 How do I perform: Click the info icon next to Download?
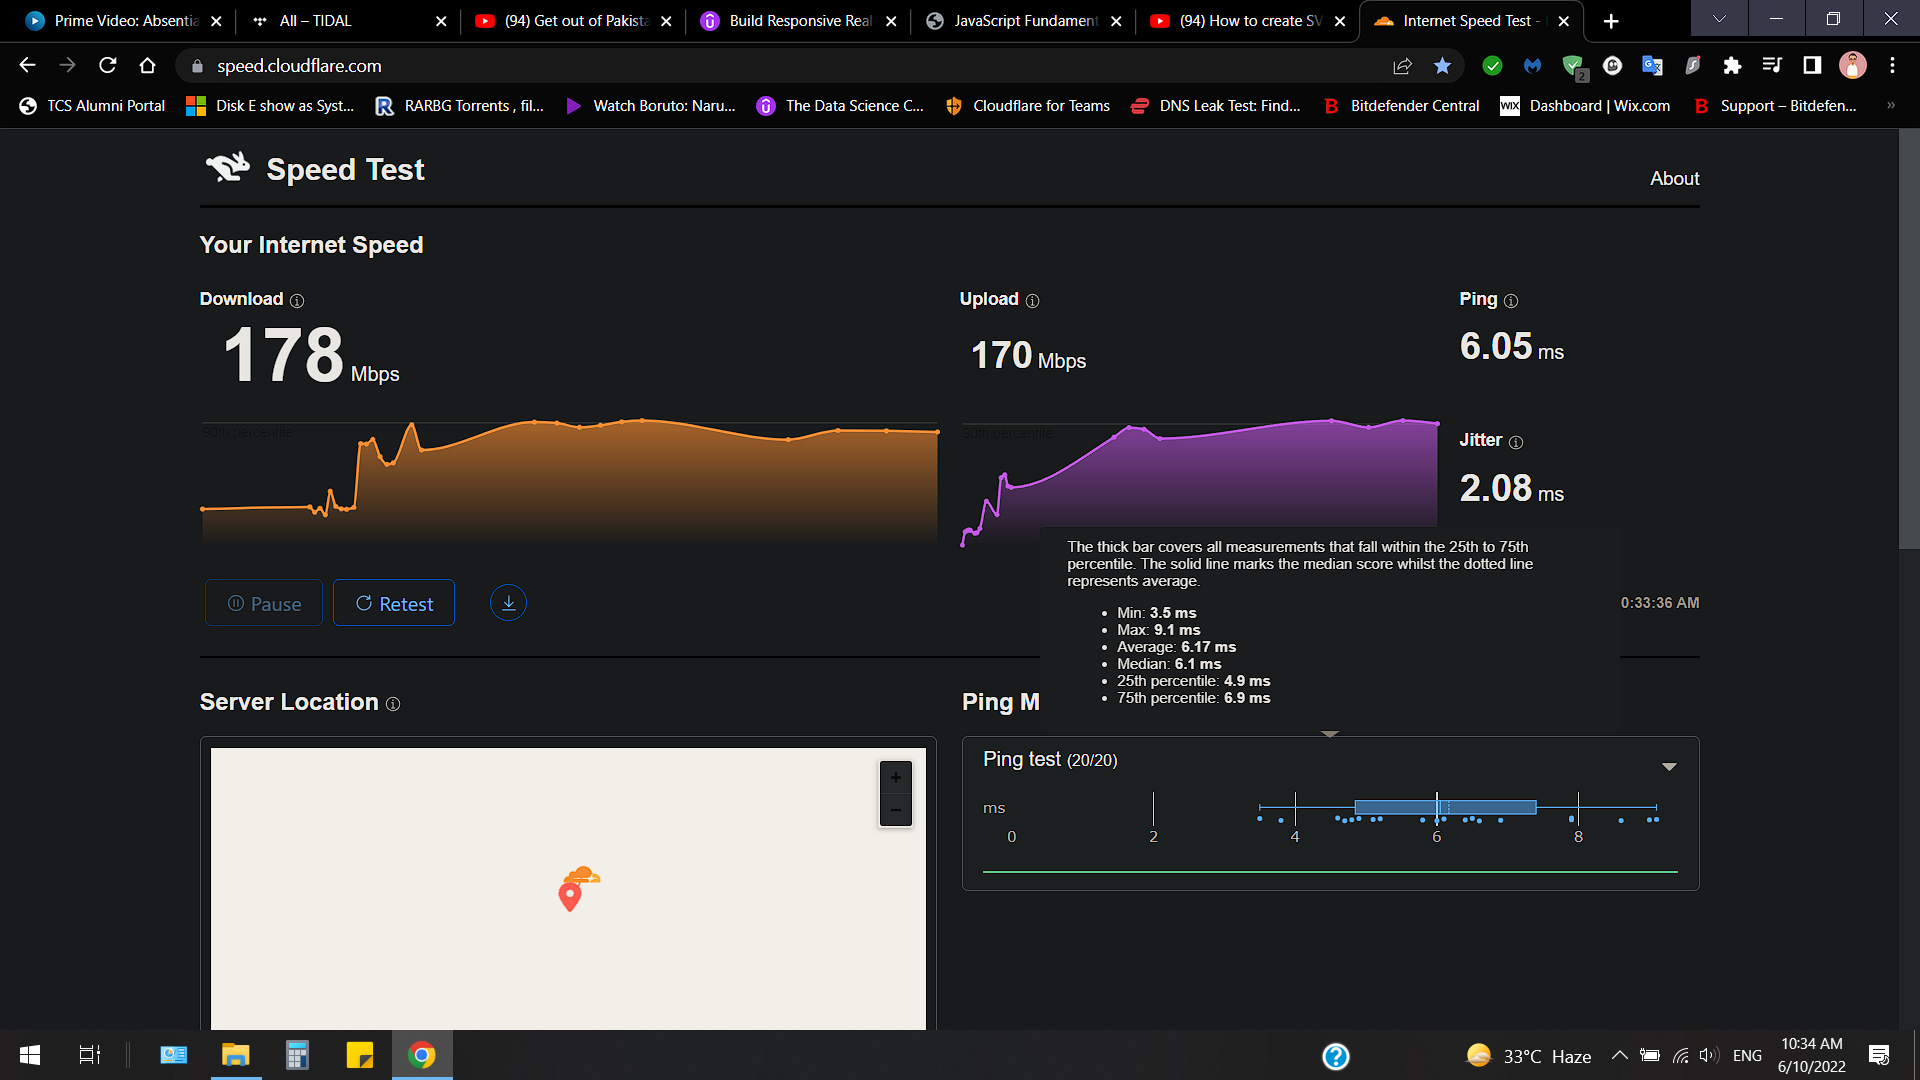pyautogui.click(x=297, y=301)
